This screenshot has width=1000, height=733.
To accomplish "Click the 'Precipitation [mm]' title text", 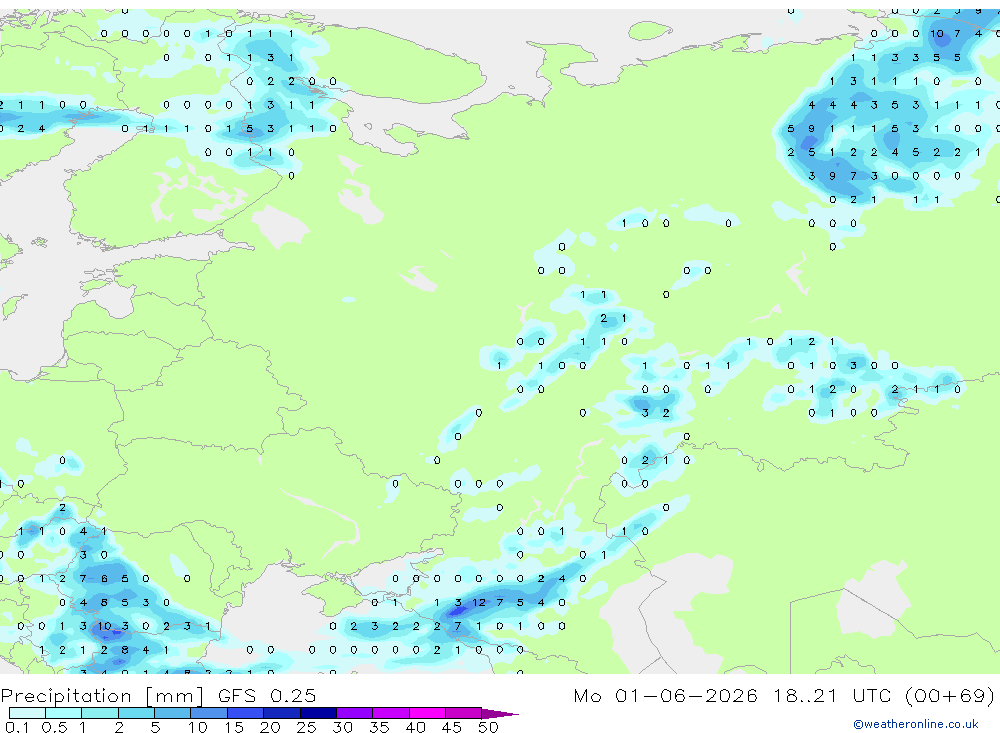I will pyautogui.click(x=102, y=696).
